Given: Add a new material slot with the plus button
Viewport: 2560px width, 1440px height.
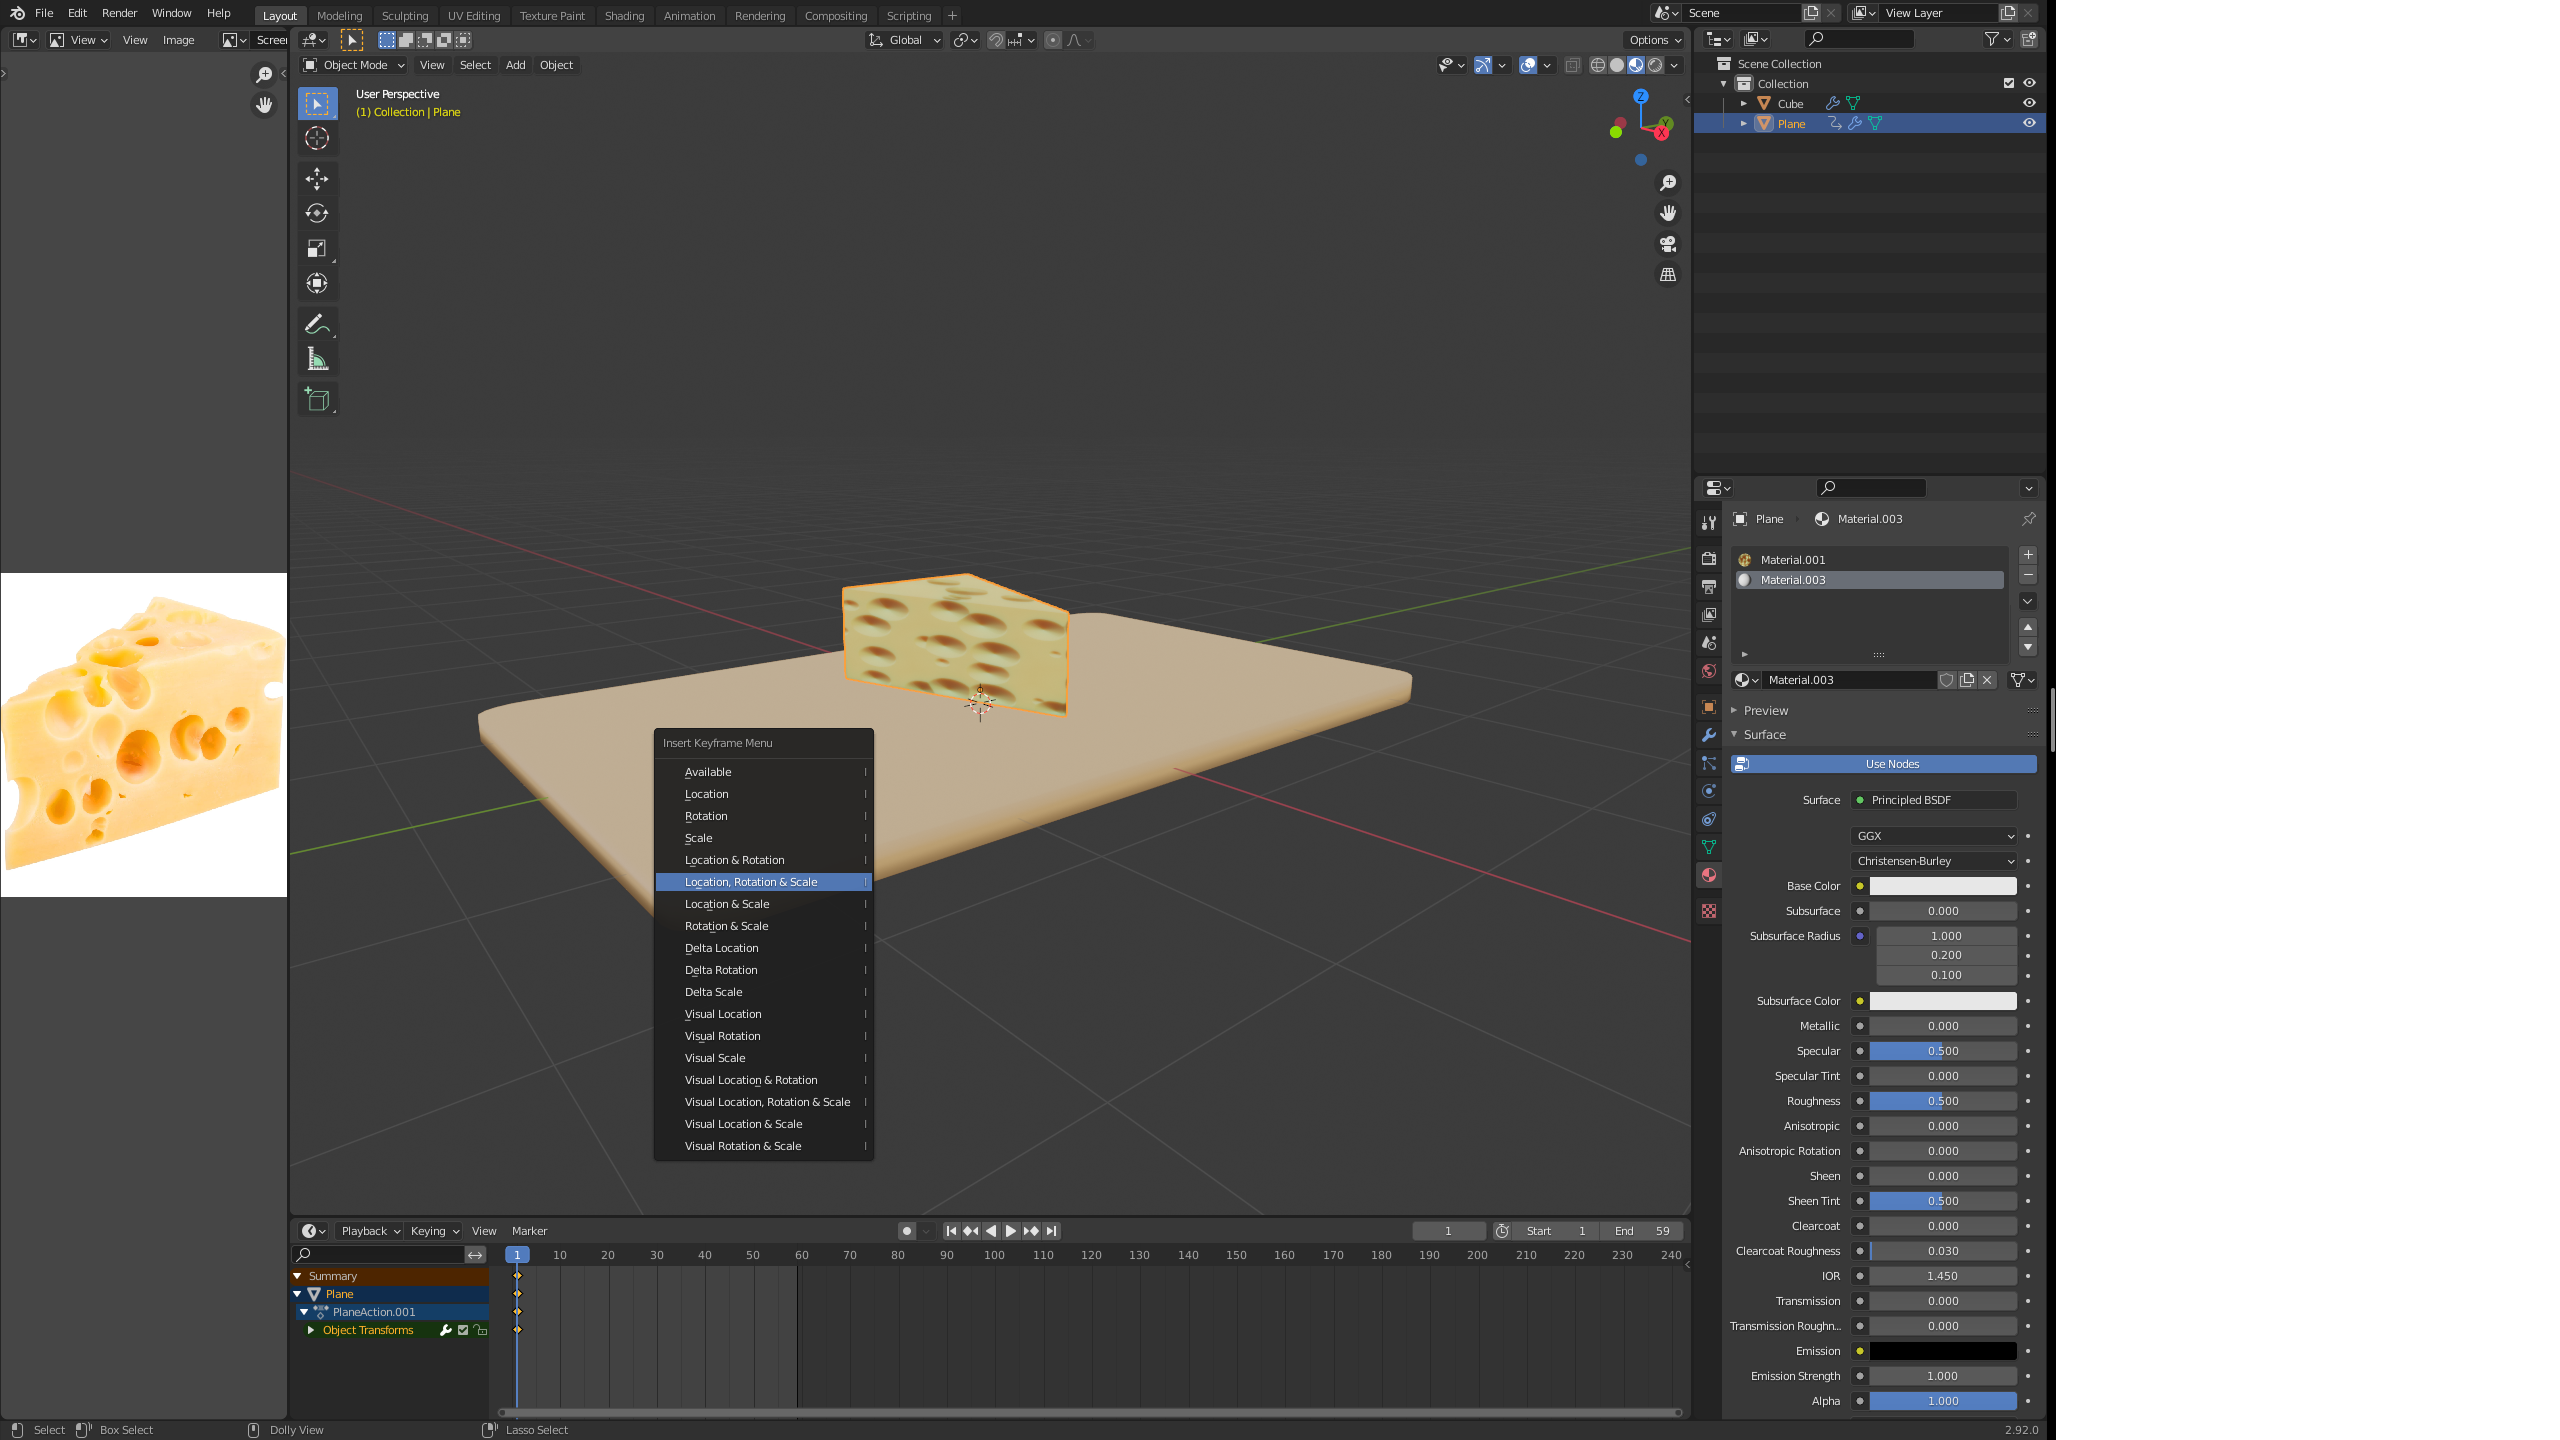Looking at the screenshot, I should click(x=2028, y=554).
